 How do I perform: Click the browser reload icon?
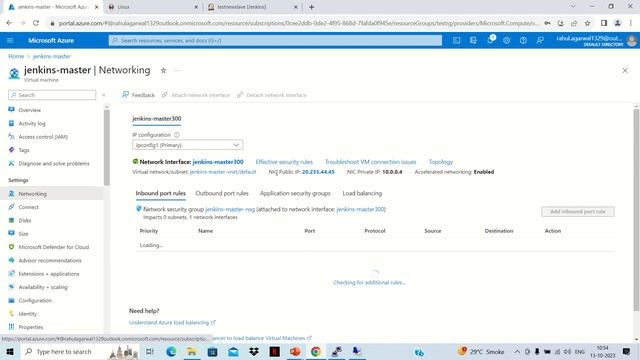click(36, 23)
